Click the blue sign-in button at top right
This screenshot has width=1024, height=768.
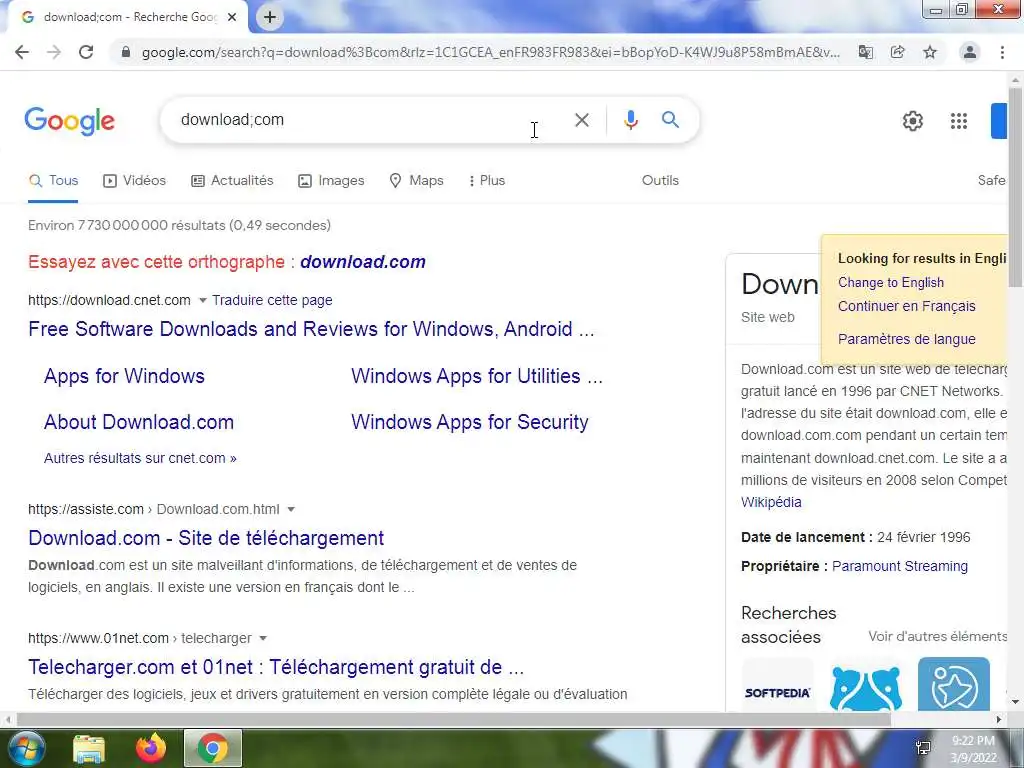999,121
